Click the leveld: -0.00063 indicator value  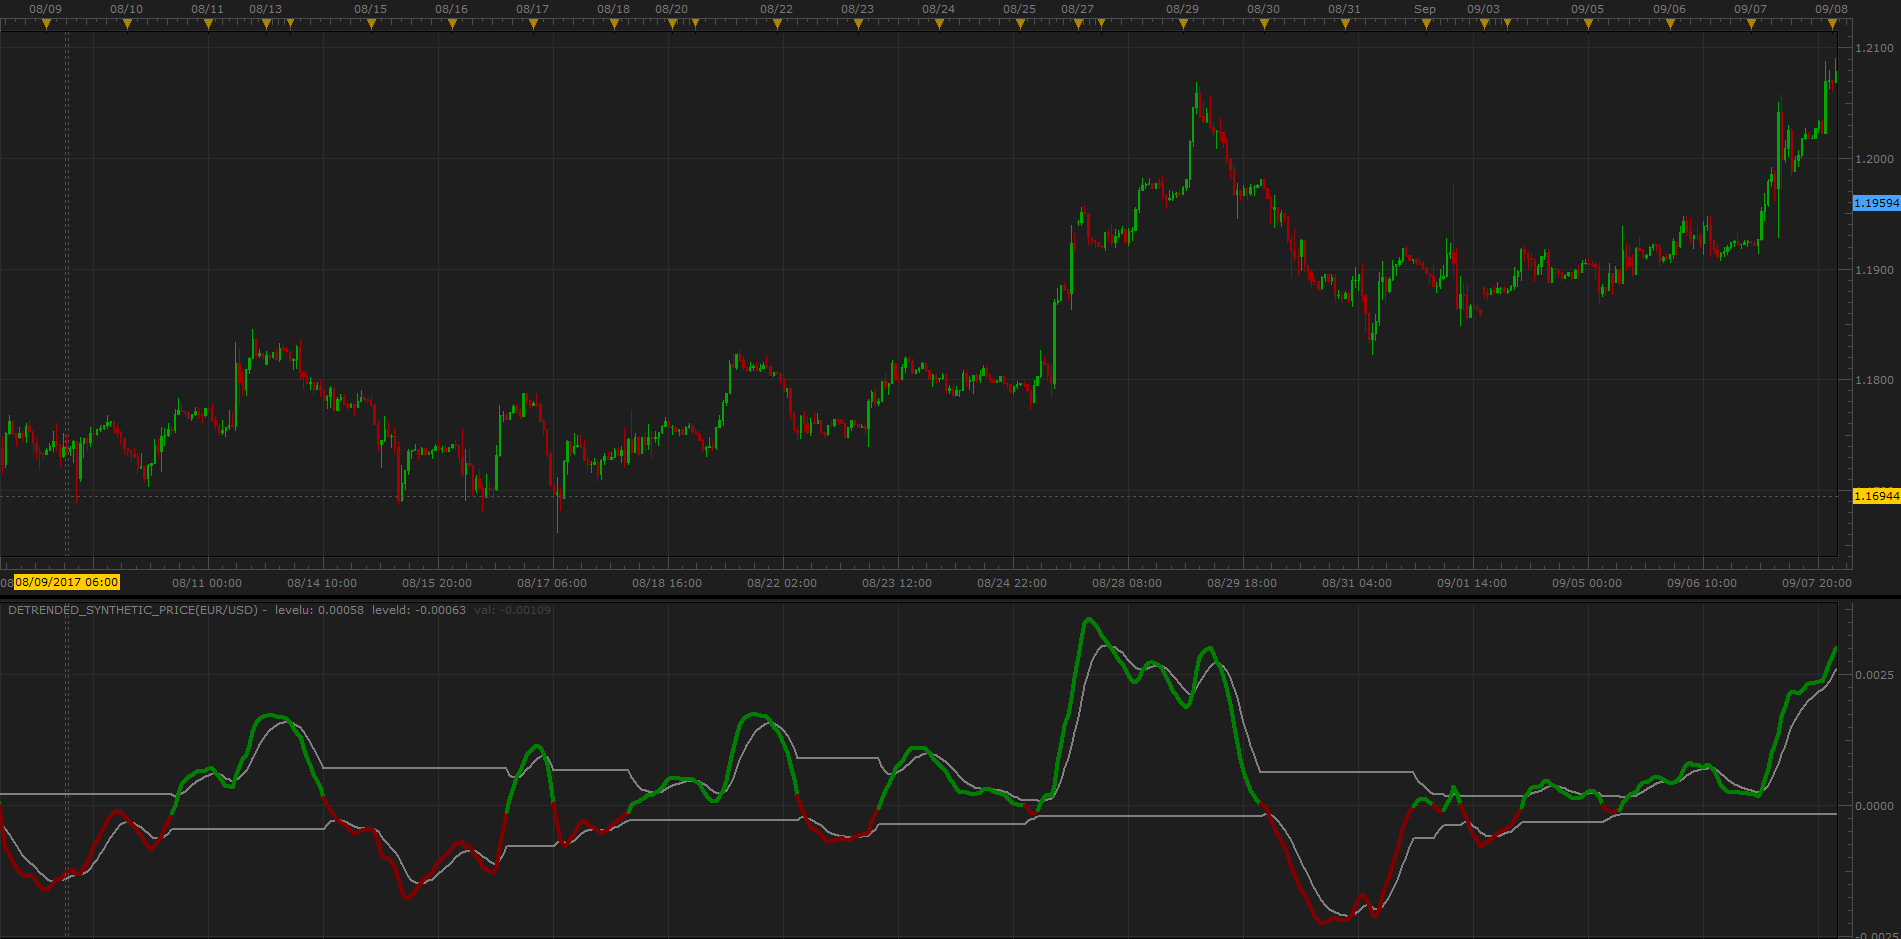tap(419, 610)
